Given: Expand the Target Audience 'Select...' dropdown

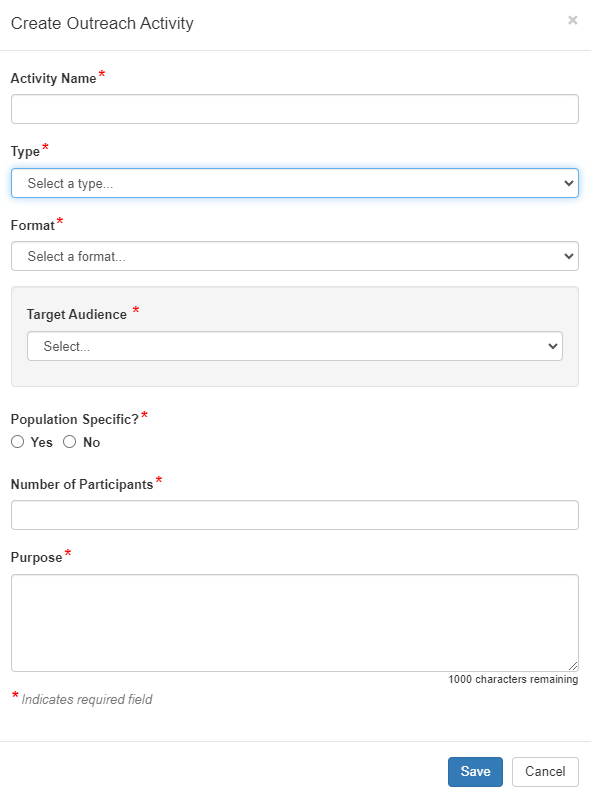Looking at the screenshot, I should [x=295, y=347].
